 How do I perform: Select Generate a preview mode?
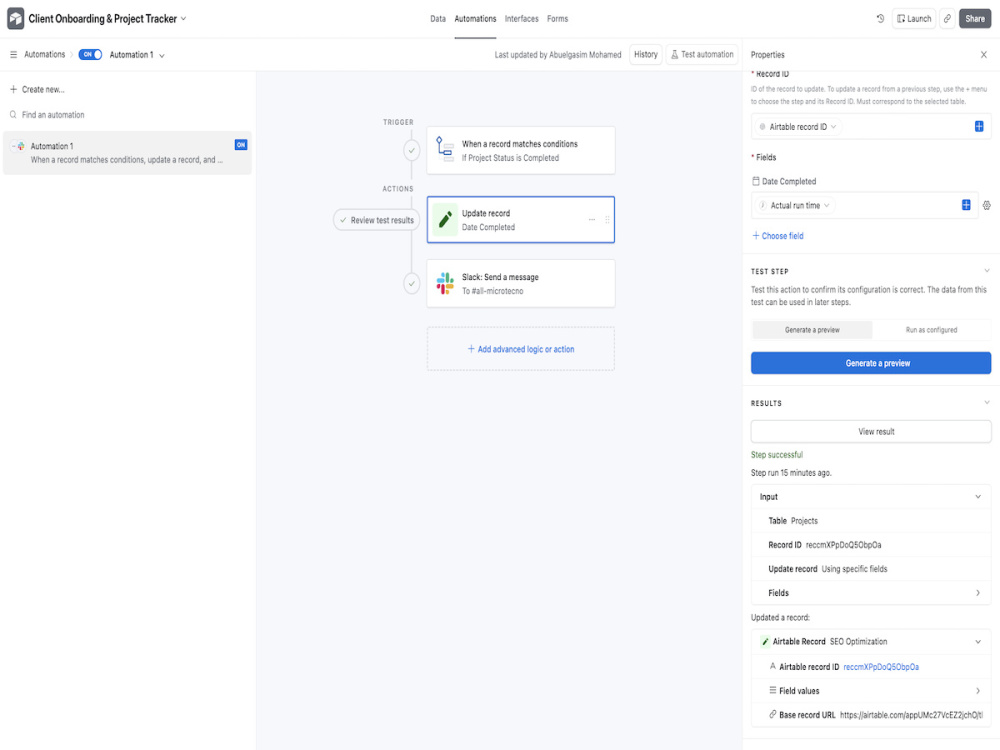point(812,330)
